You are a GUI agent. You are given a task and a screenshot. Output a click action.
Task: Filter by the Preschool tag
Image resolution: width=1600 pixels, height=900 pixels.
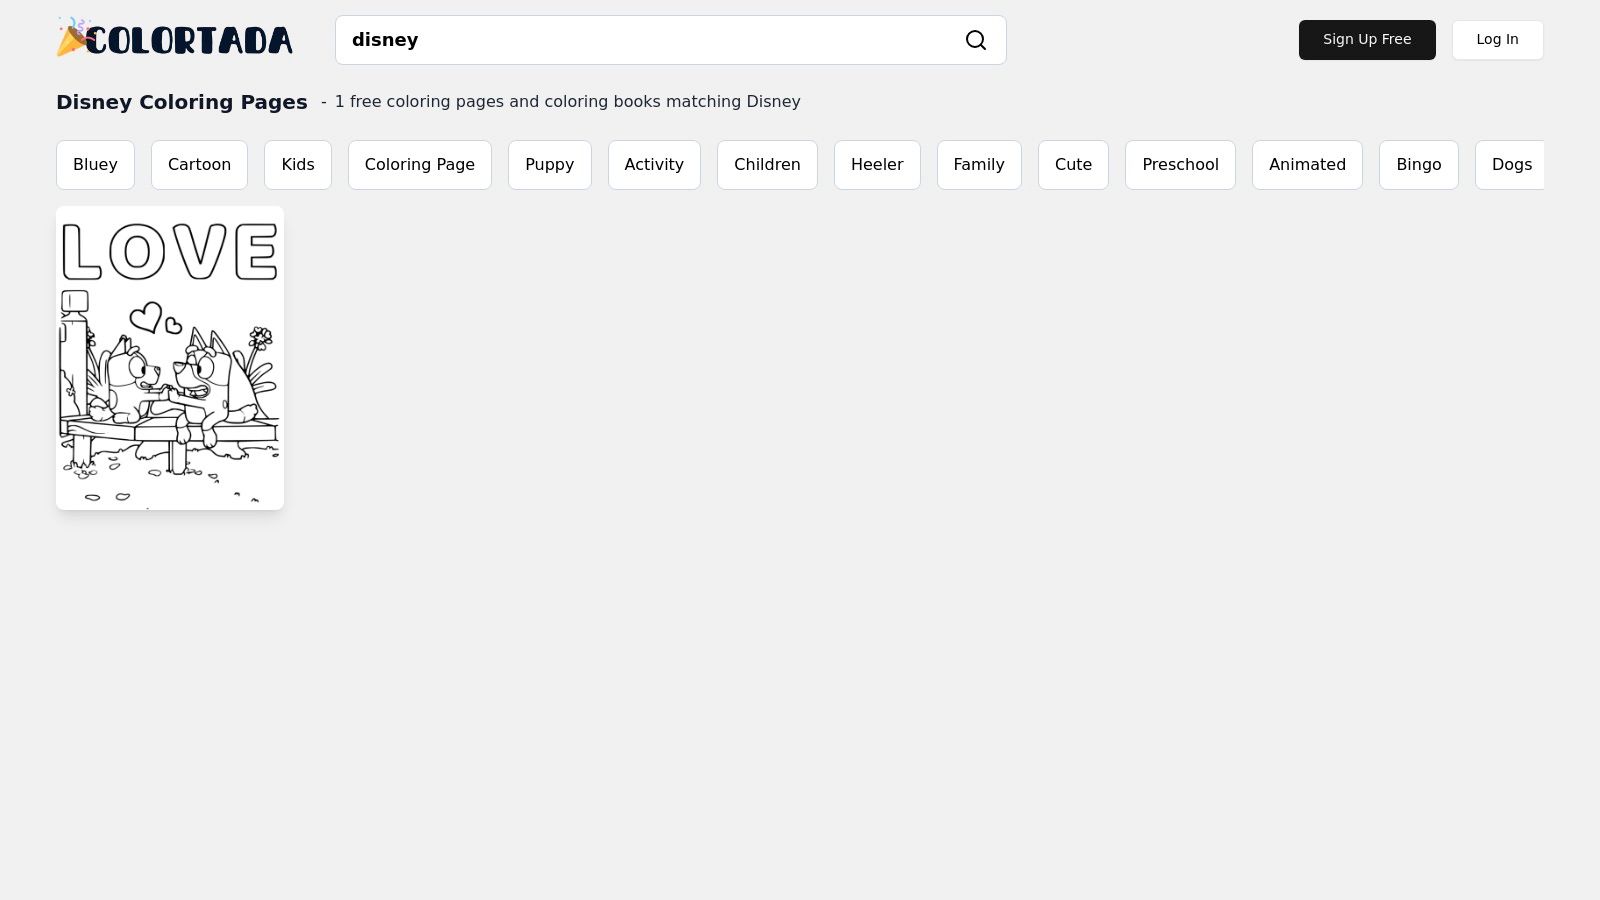coord(1180,165)
